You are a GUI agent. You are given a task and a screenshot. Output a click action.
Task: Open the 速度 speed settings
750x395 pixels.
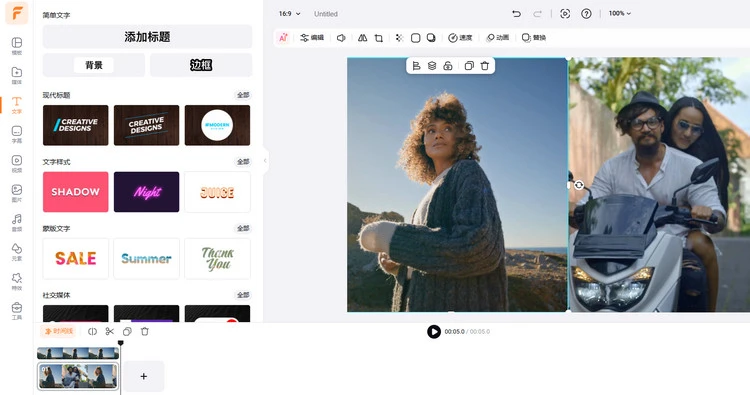tap(460, 37)
